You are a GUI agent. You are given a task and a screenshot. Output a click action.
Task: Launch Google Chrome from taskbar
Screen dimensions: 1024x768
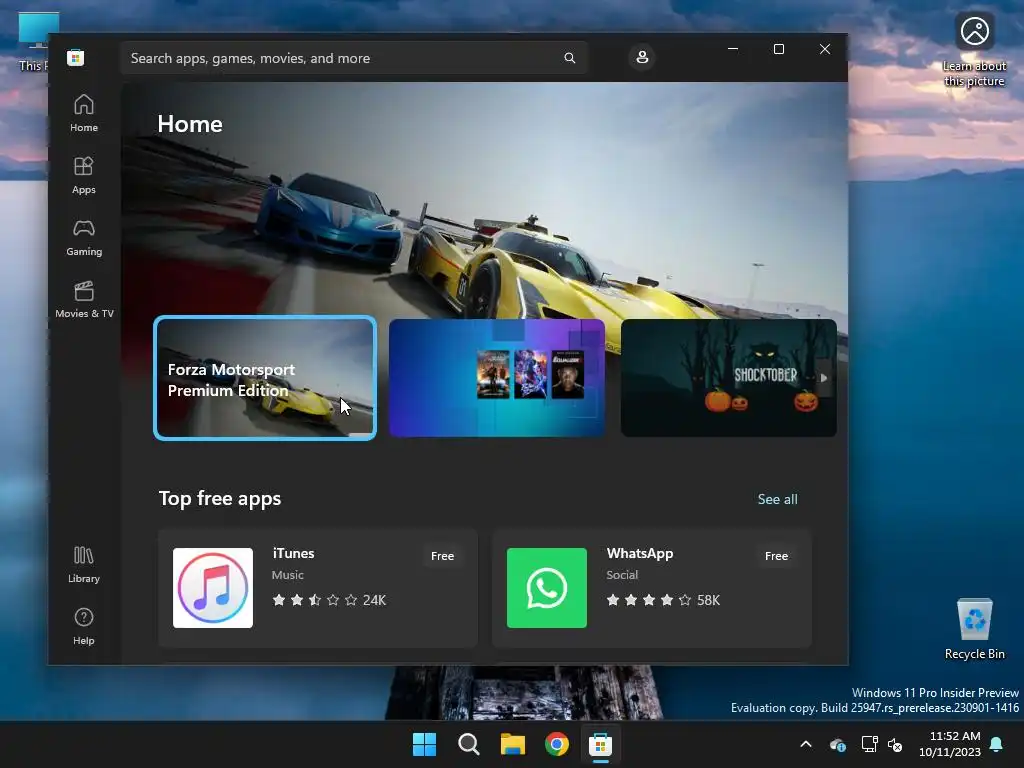556,744
